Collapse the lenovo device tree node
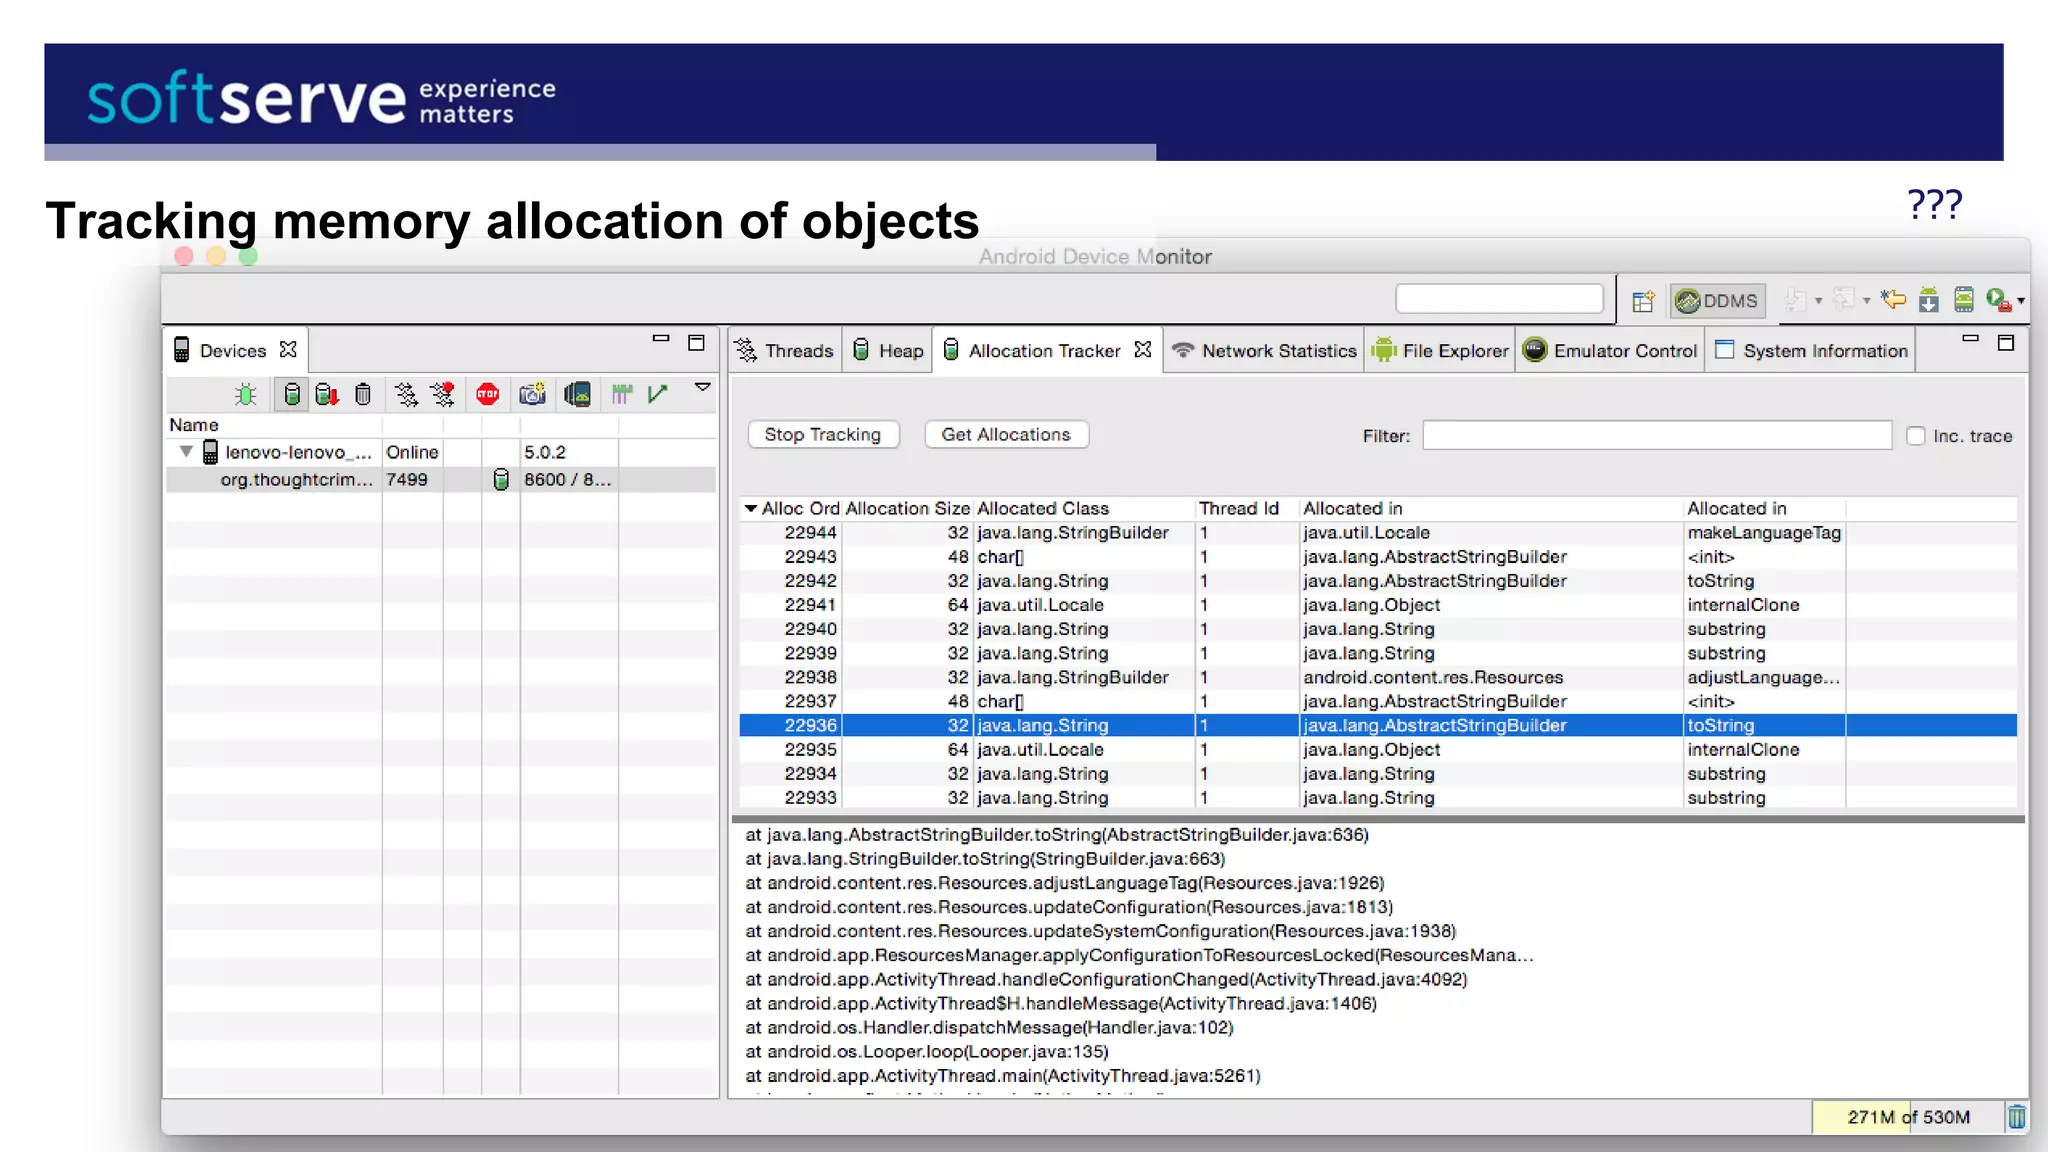 (186, 452)
